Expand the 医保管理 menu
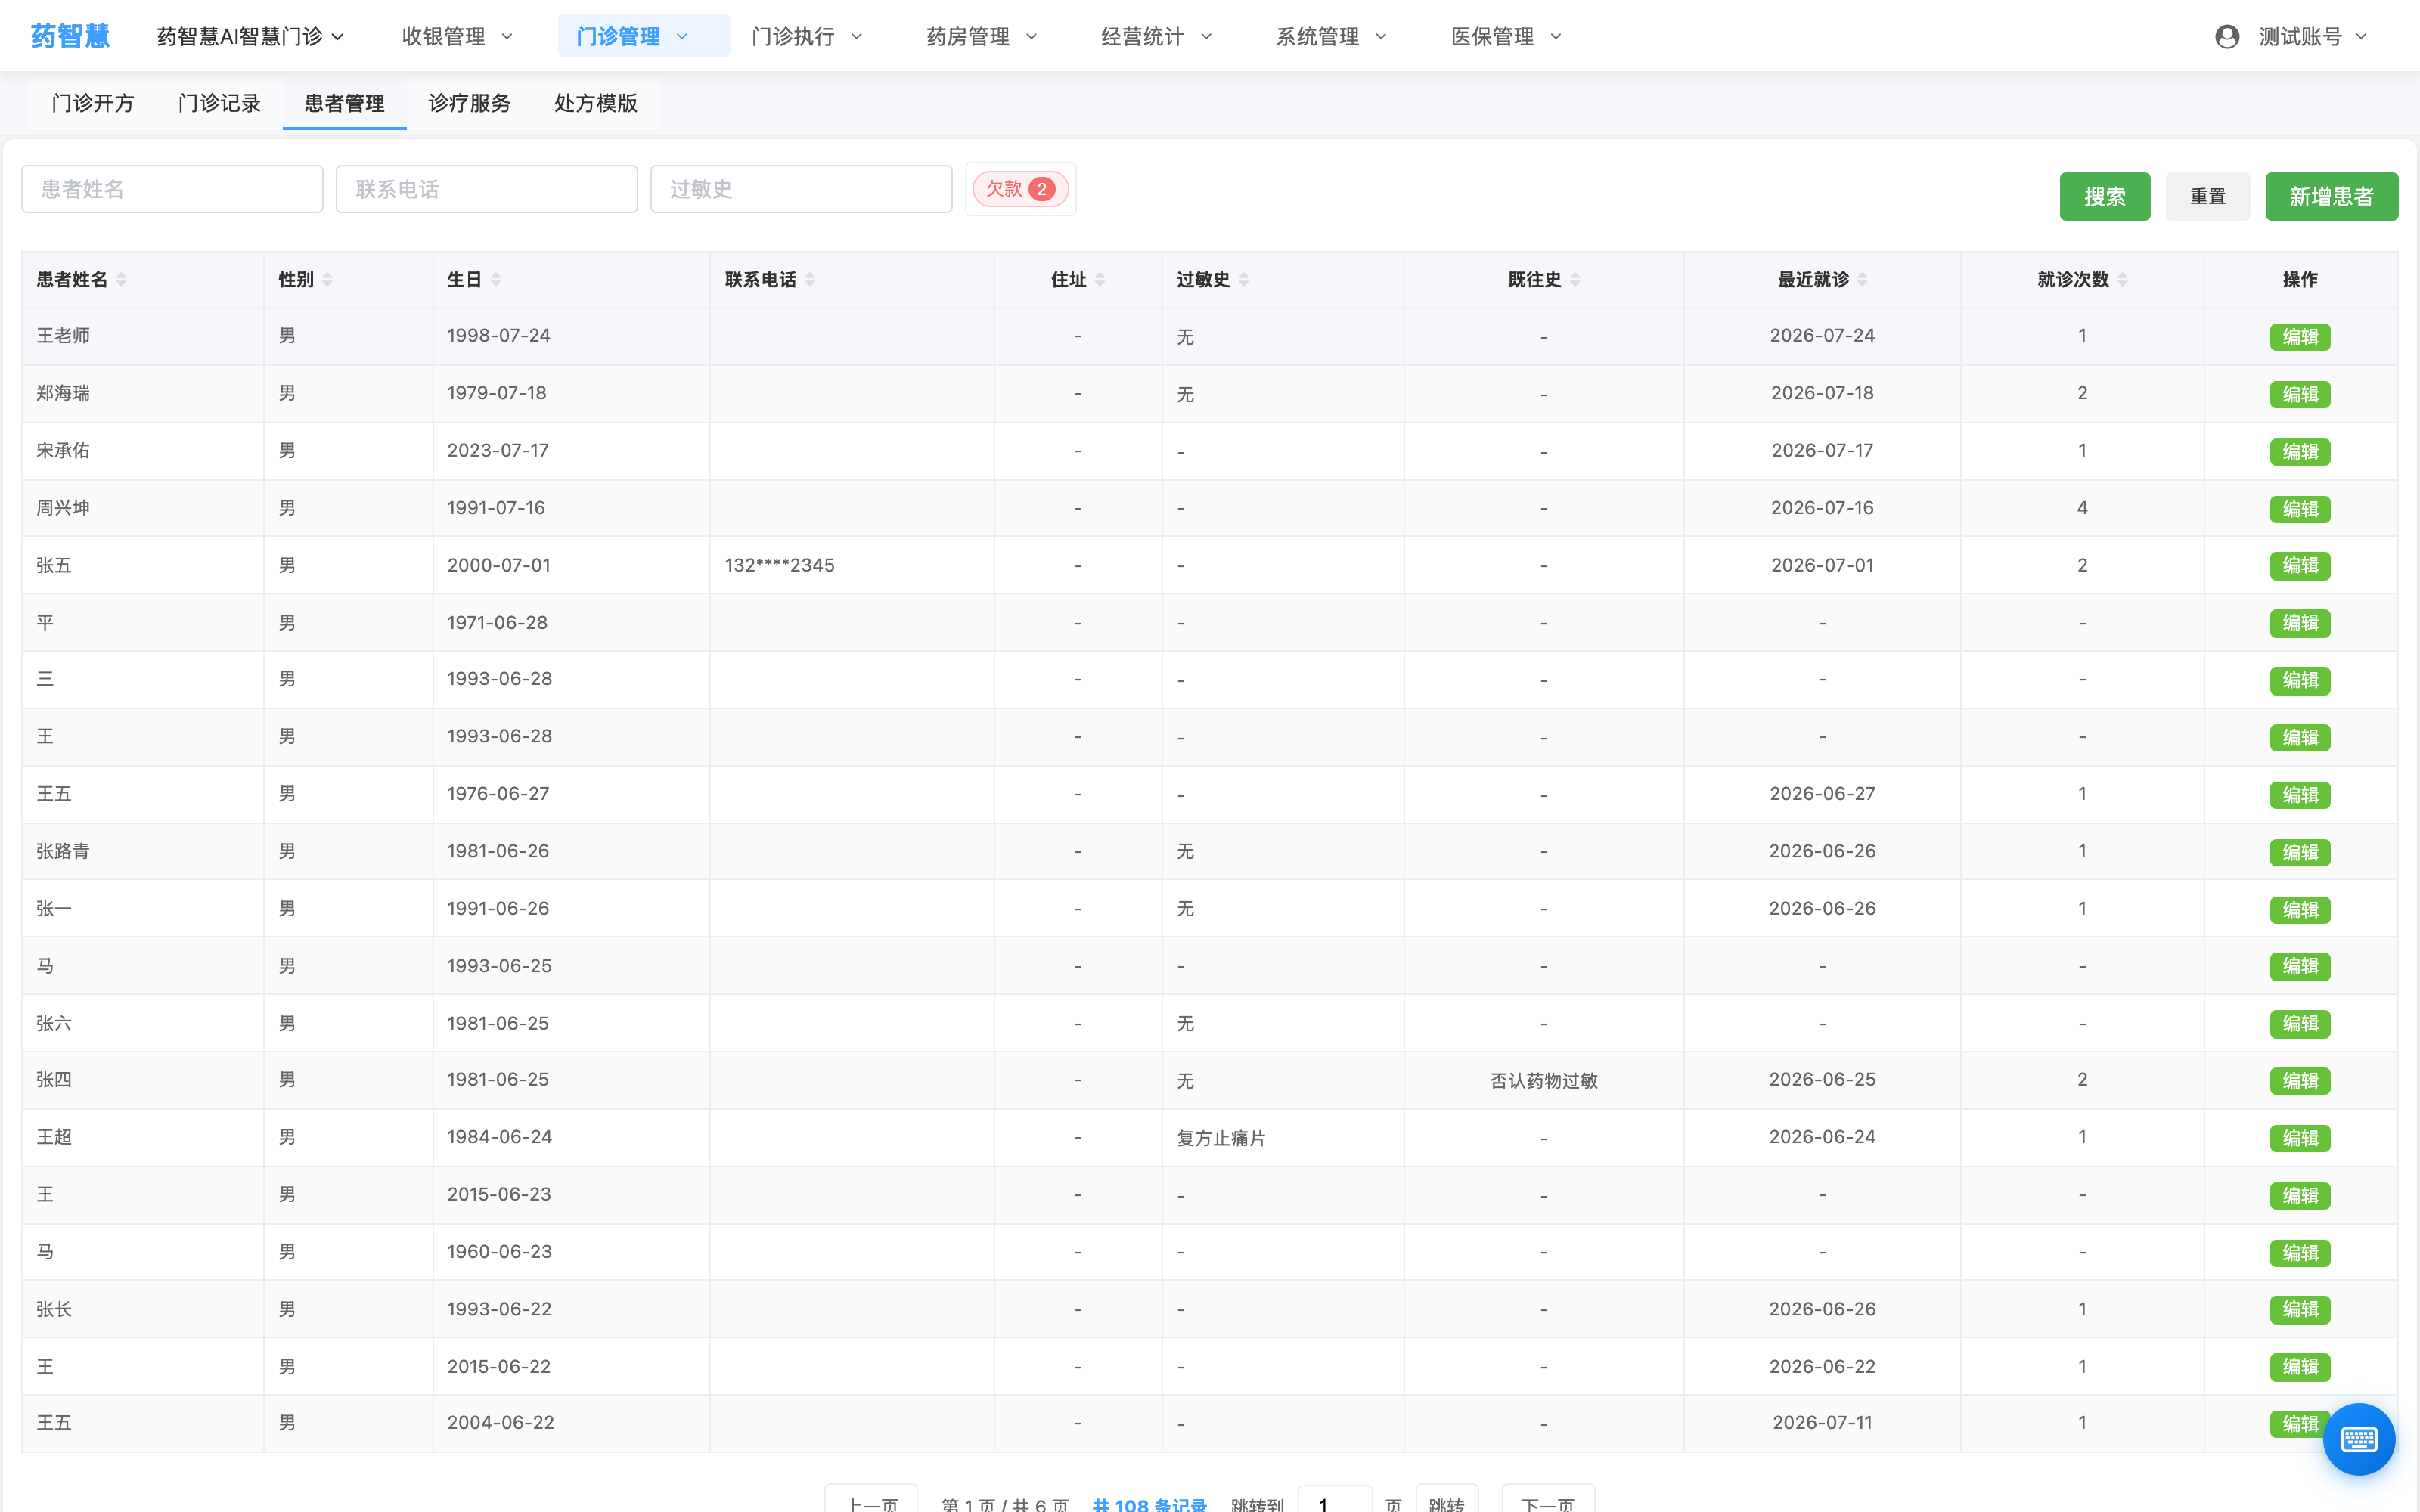2420x1512 pixels. 1507,37
